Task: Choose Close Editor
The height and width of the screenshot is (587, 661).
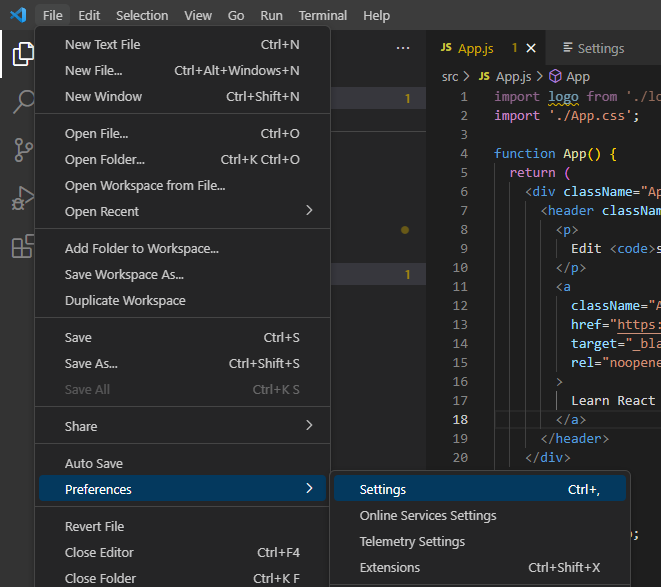Action: pos(182,552)
